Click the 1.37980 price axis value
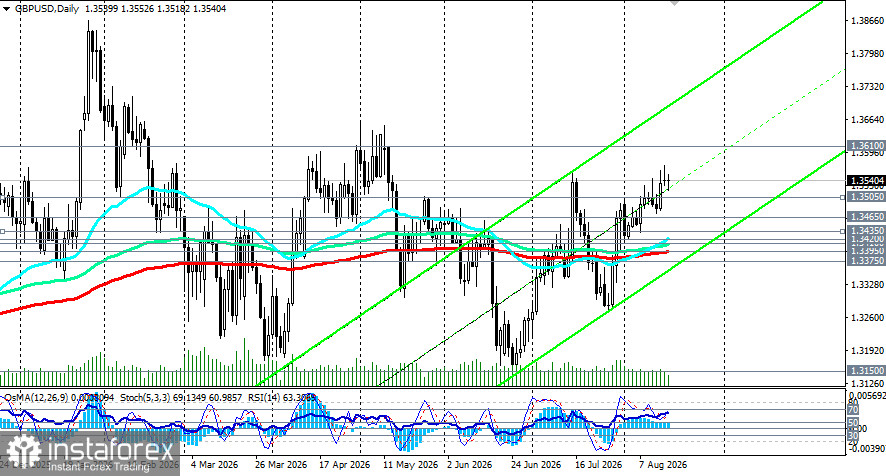Image resolution: width=886 pixels, height=476 pixels. (x=867, y=54)
